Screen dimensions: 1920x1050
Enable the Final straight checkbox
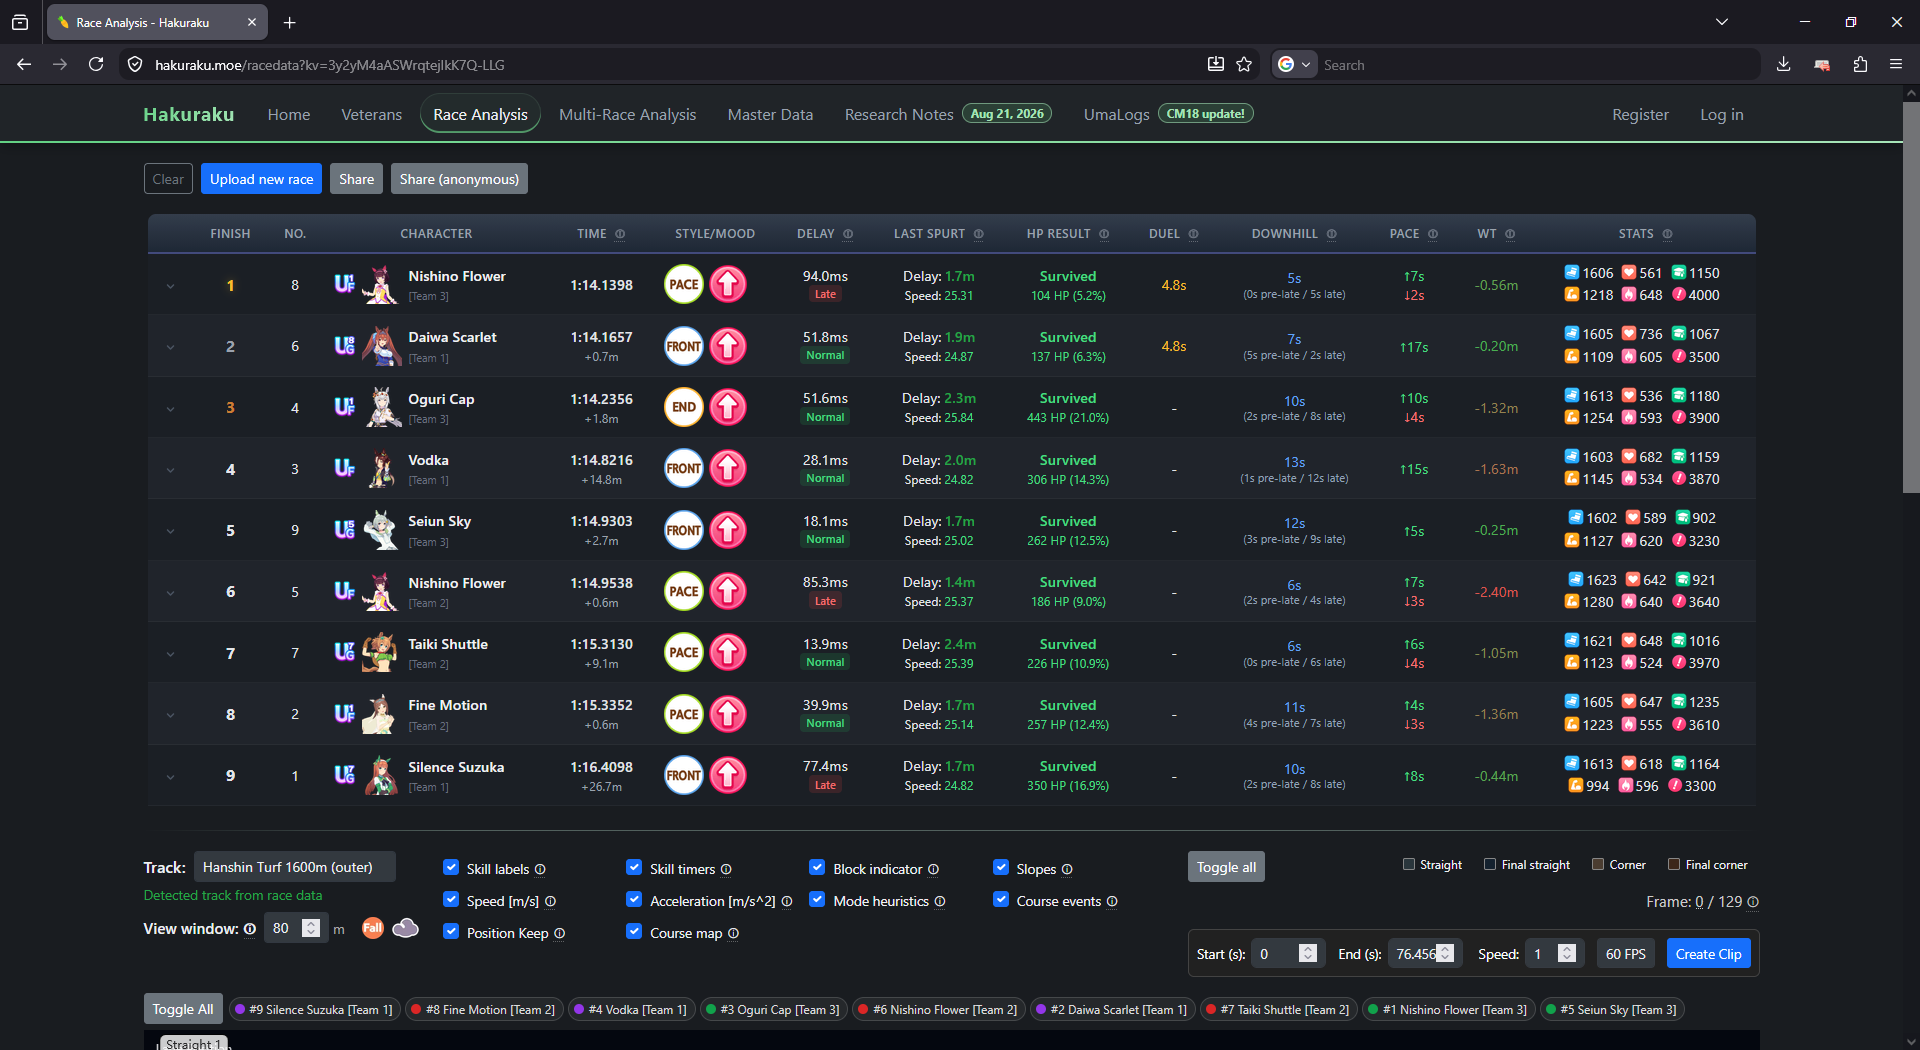pyautogui.click(x=1490, y=864)
